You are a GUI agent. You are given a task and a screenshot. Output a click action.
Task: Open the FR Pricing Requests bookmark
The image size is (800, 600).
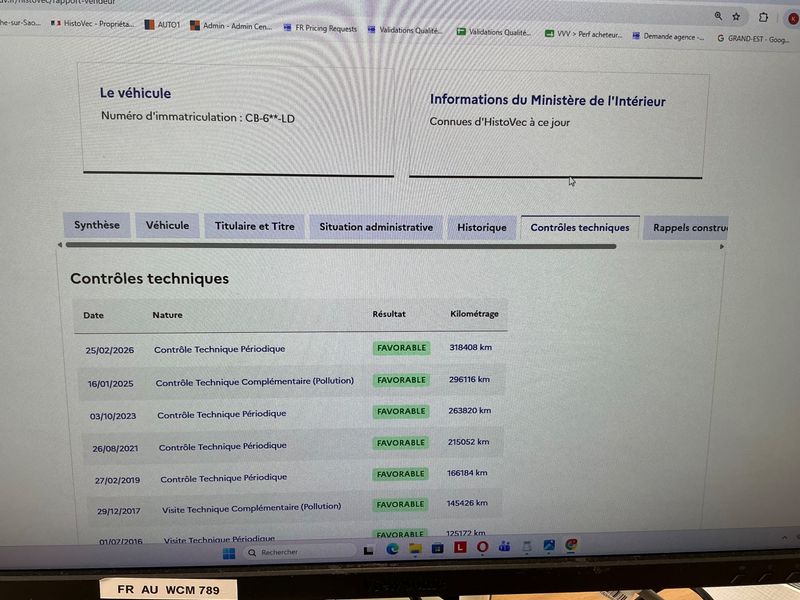pyautogui.click(x=320, y=28)
